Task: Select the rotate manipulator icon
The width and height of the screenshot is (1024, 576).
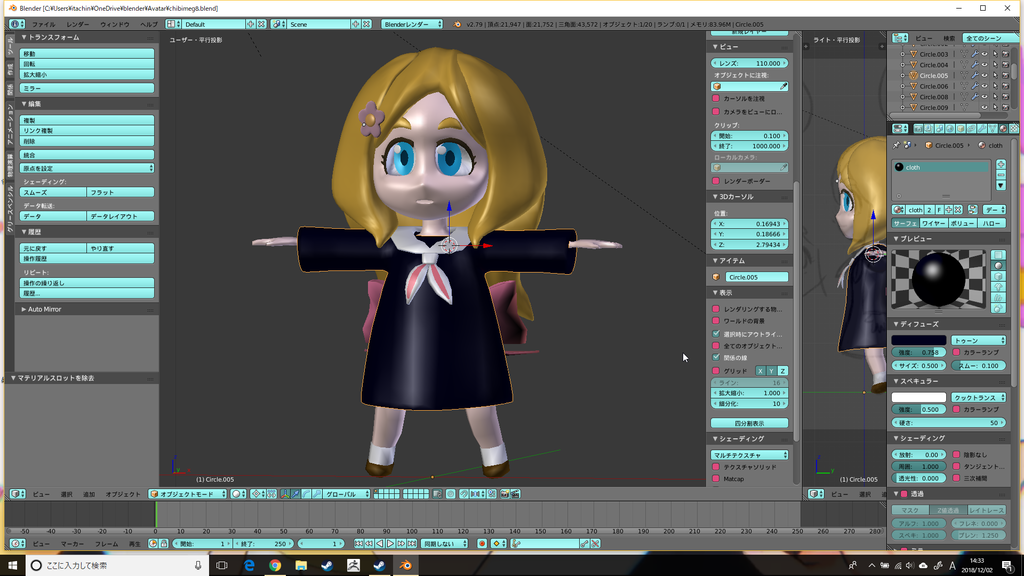Action: tap(306, 494)
